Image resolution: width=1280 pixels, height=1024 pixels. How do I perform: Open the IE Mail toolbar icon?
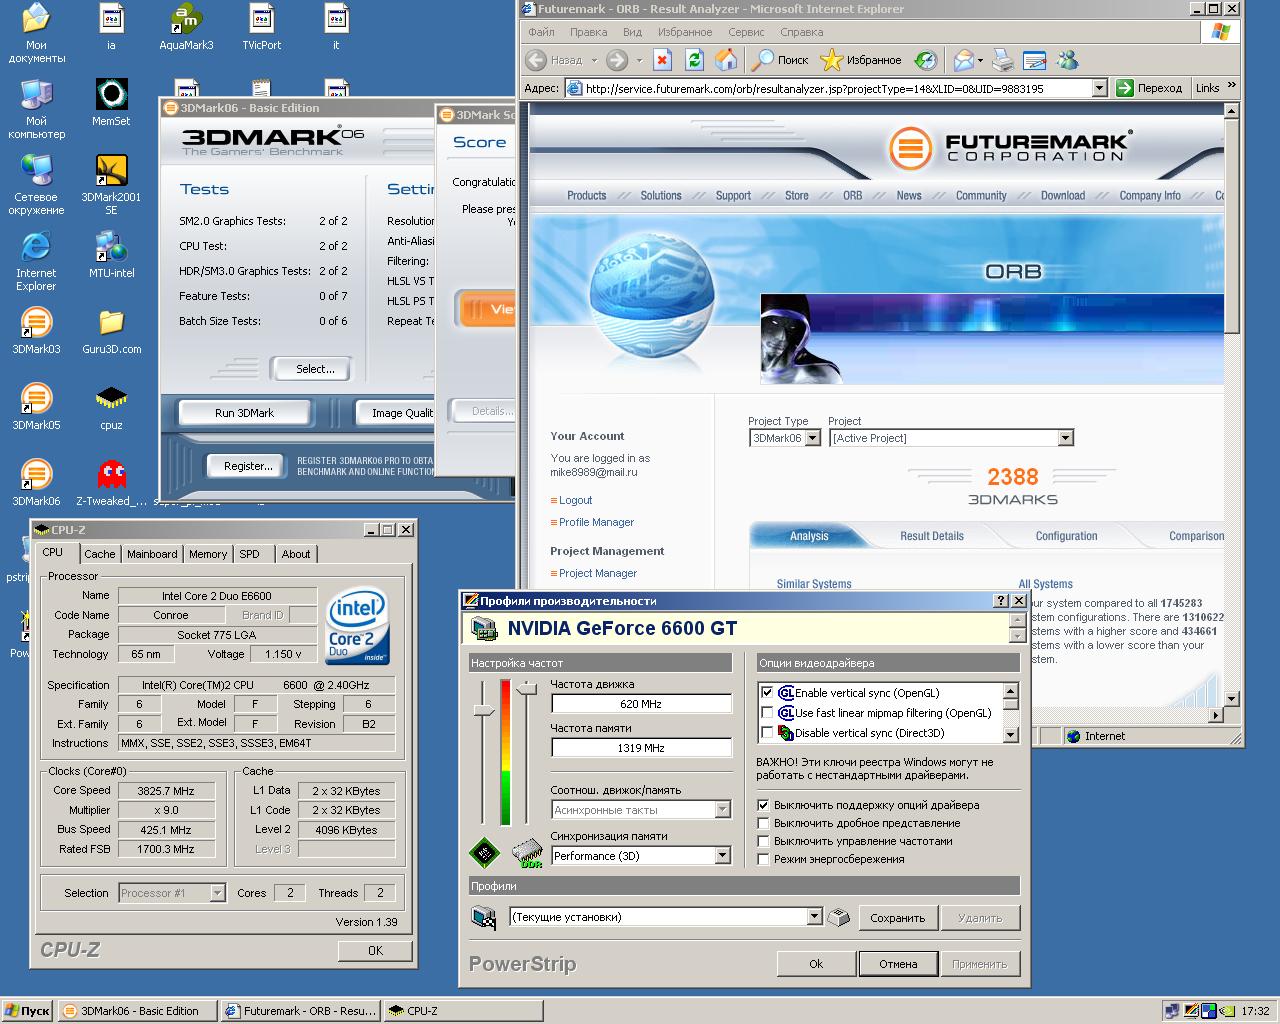click(963, 60)
